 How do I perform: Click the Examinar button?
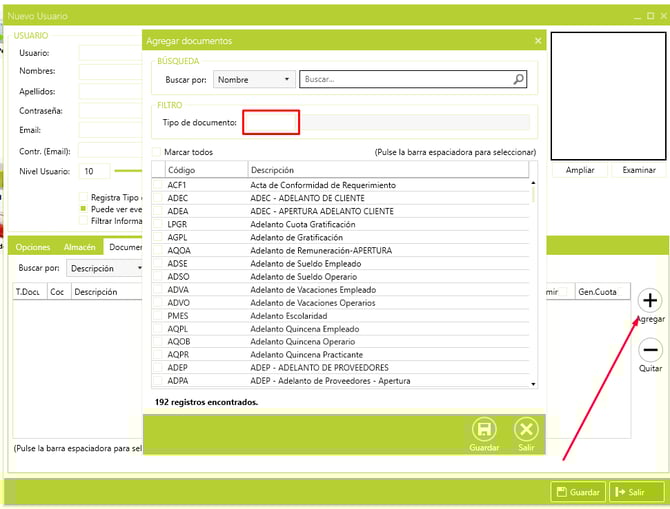638,170
